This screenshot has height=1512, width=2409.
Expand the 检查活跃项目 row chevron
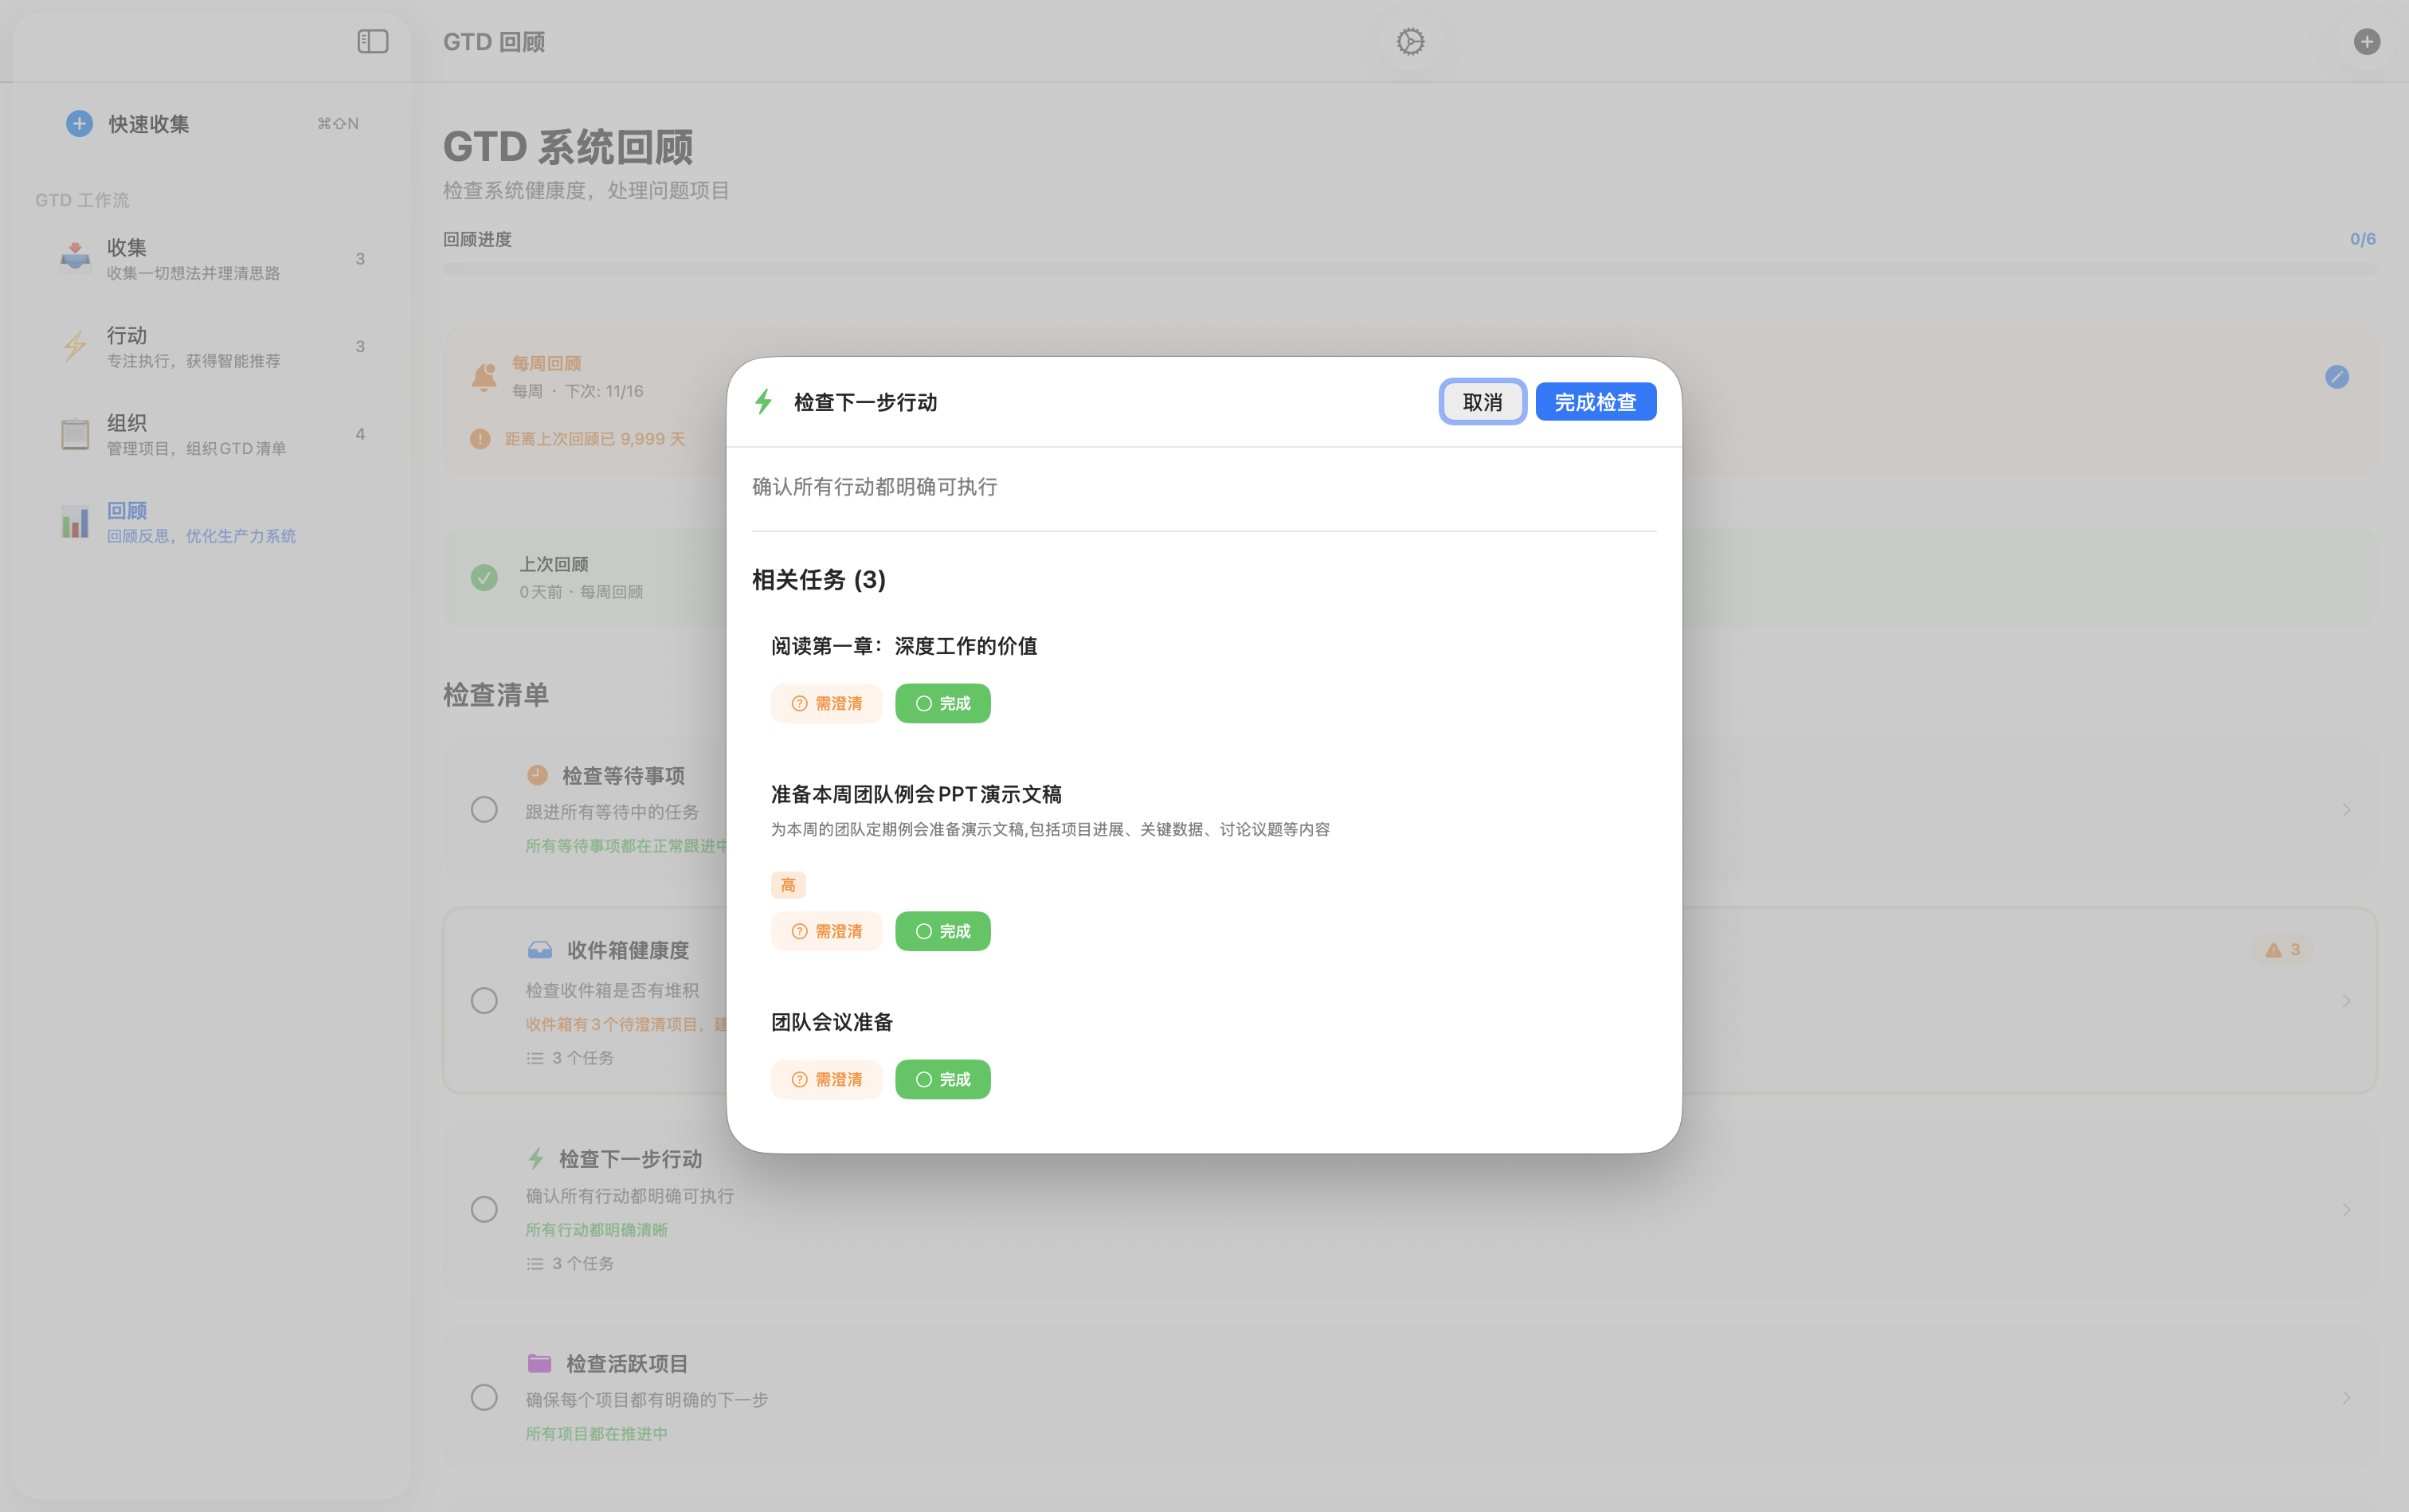point(2347,1397)
